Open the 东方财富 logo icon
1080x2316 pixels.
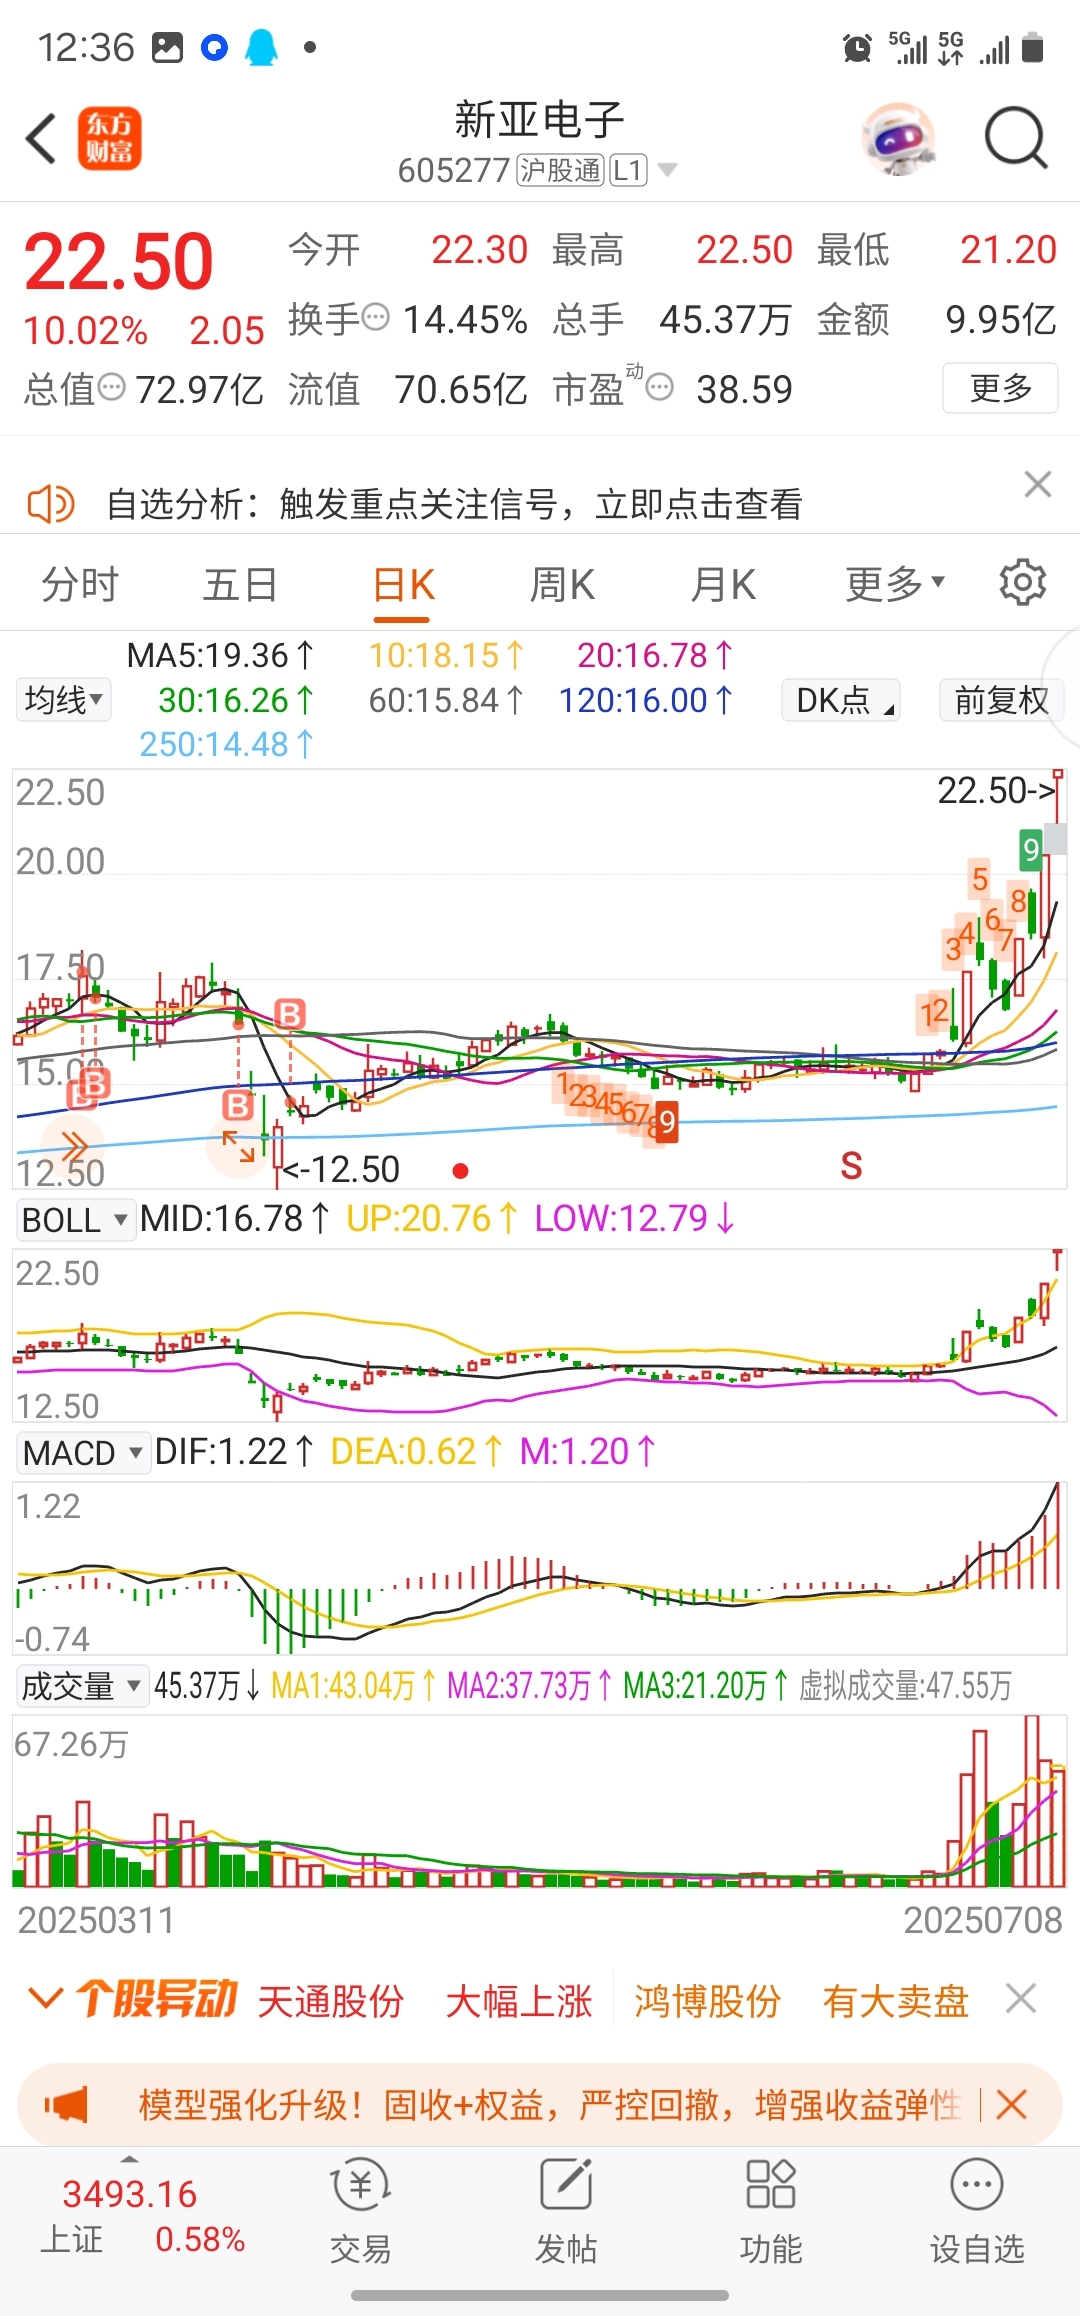click(x=109, y=138)
